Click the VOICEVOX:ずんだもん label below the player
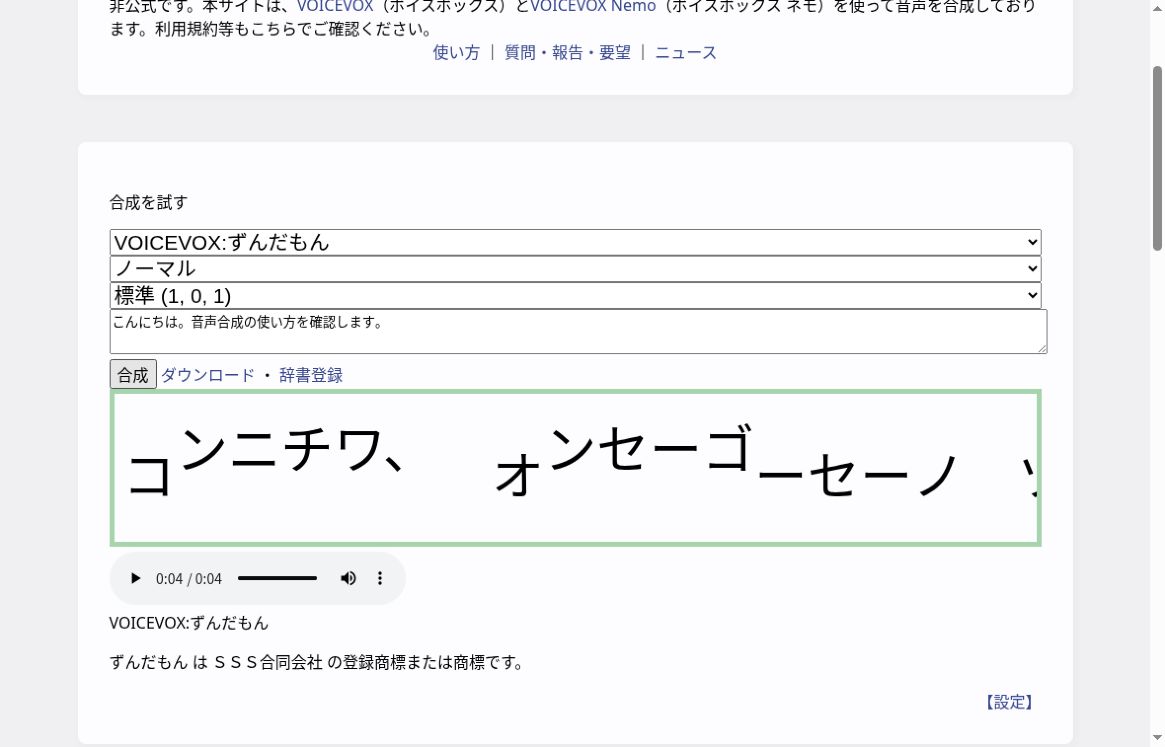The width and height of the screenshot is (1165, 747). pyautogui.click(x=189, y=624)
